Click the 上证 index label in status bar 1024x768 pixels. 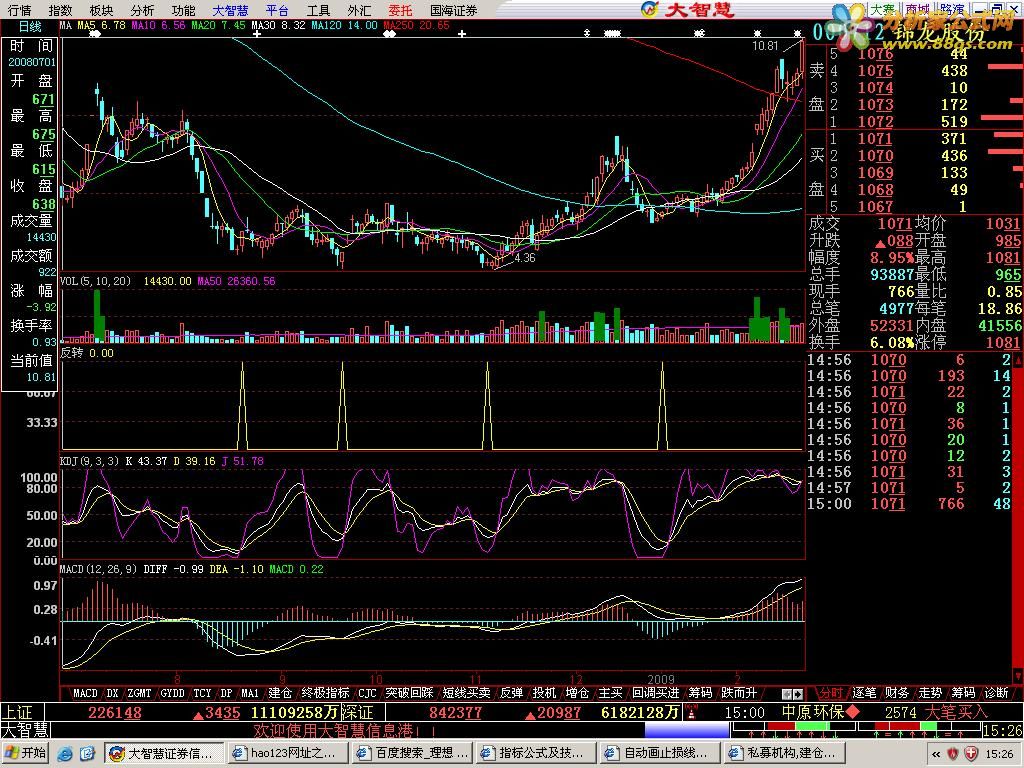(x=18, y=712)
